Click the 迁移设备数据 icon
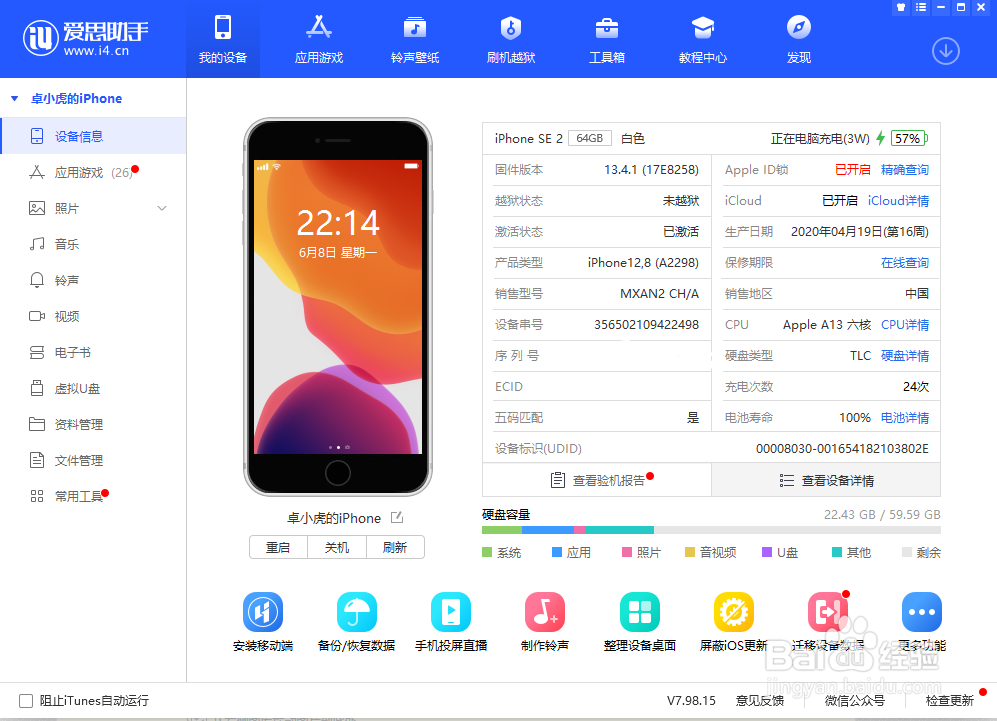The image size is (997, 721). tap(828, 612)
